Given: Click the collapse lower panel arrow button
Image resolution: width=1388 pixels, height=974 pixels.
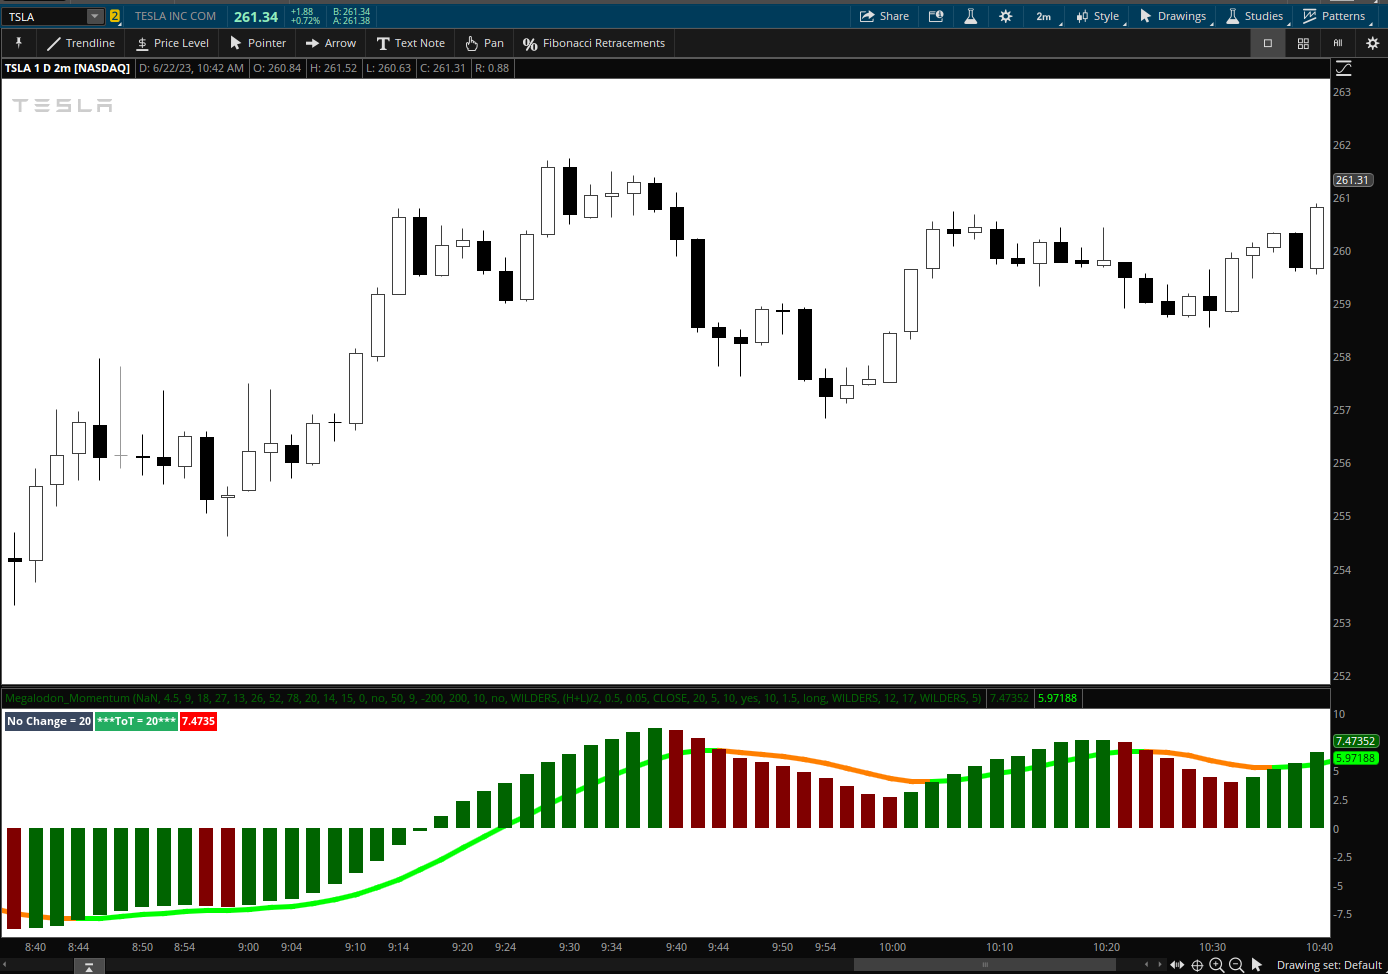Looking at the screenshot, I should coord(89,967).
